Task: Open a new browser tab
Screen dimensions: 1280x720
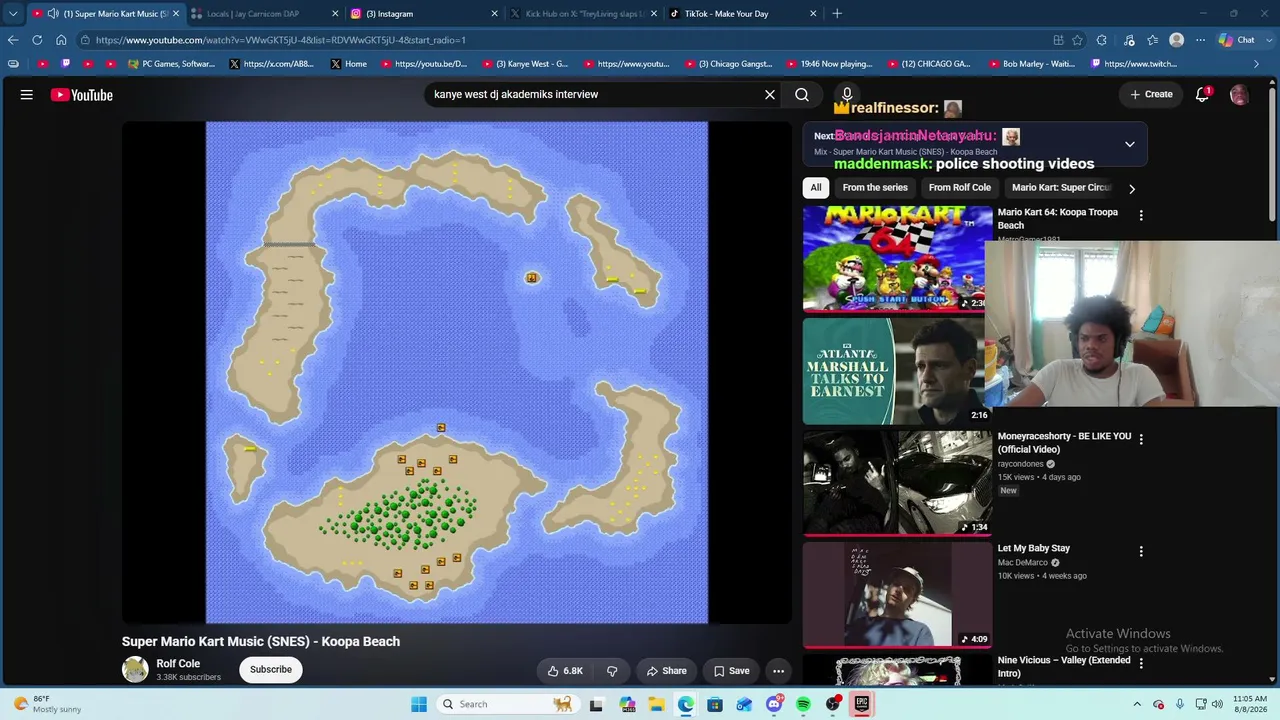Action: pyautogui.click(x=837, y=14)
